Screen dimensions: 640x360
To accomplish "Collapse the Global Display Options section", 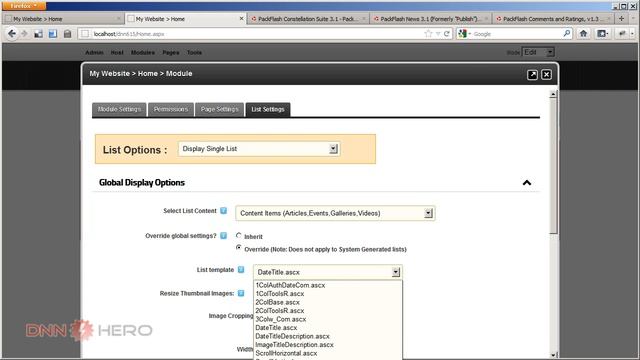I will tap(527, 182).
